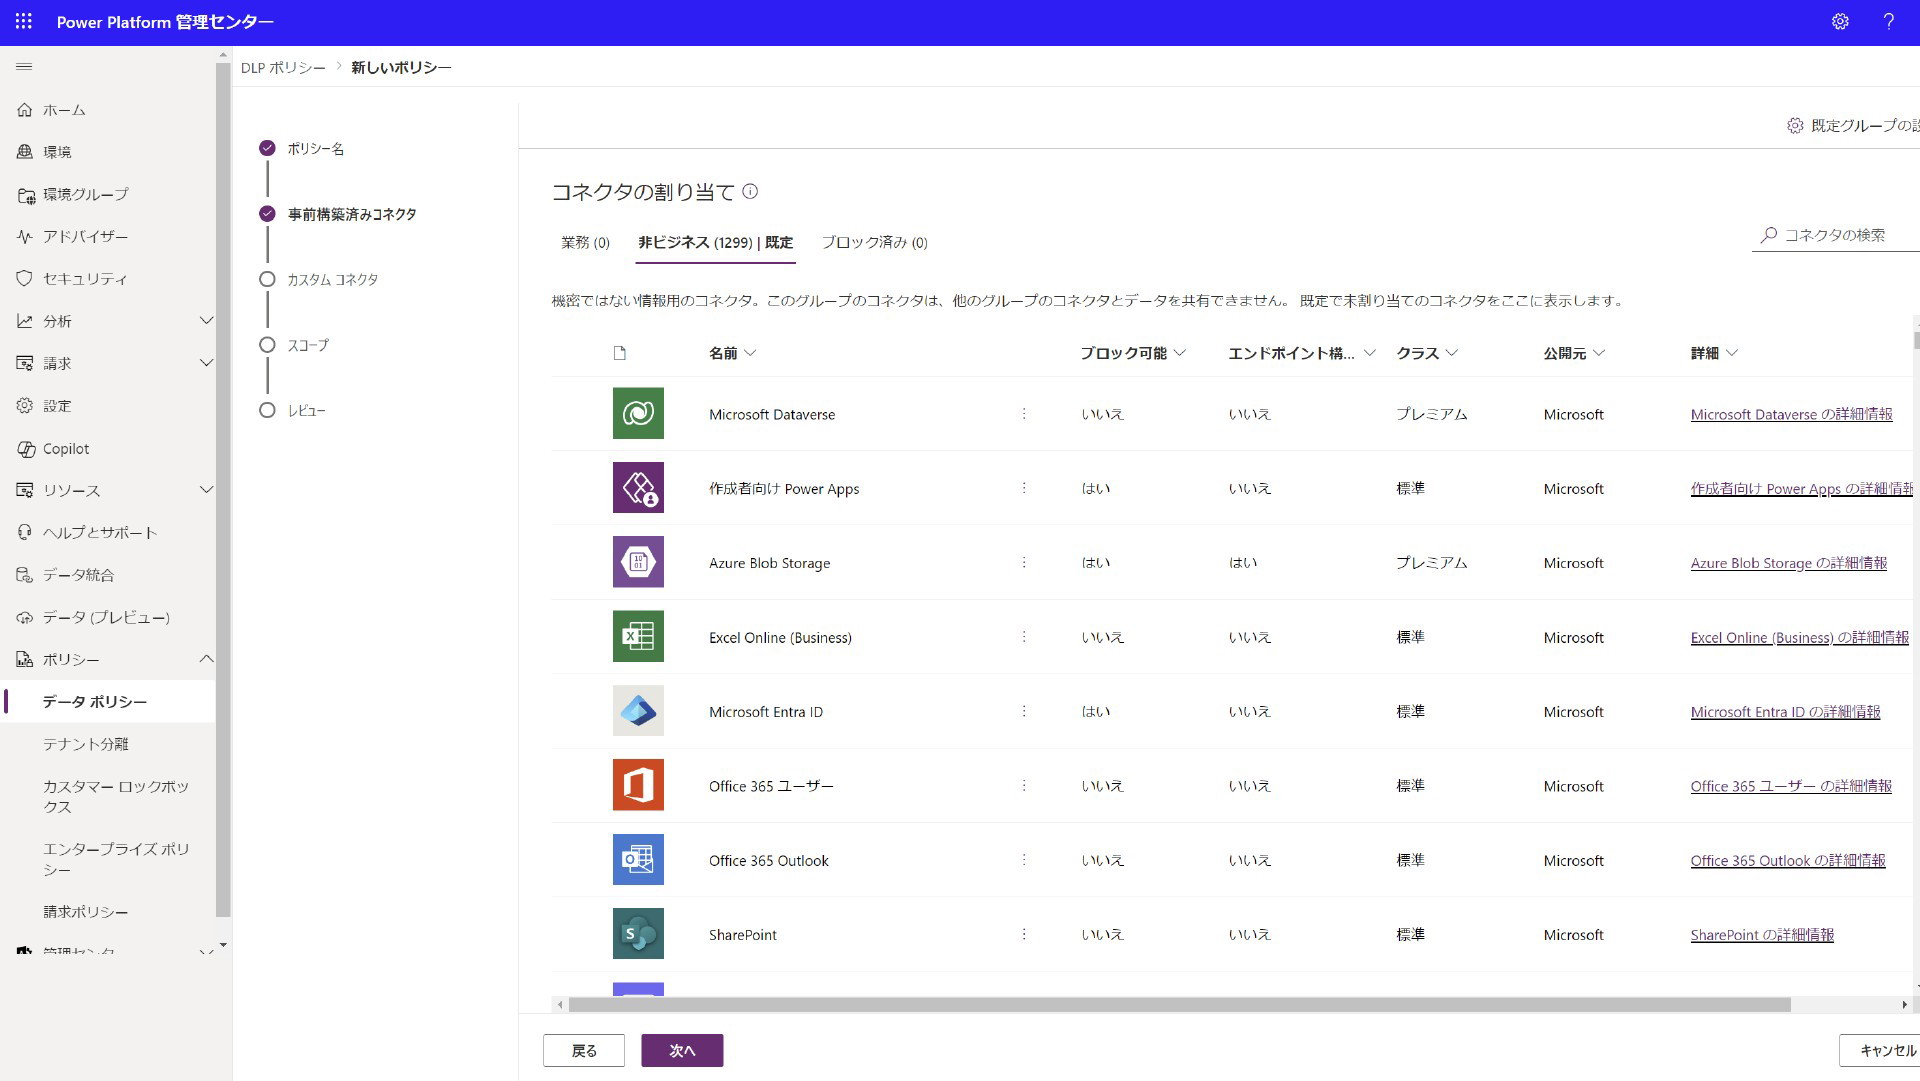This screenshot has height=1081, width=1920.
Task: Click the データ統合 icon
Action: click(25, 575)
